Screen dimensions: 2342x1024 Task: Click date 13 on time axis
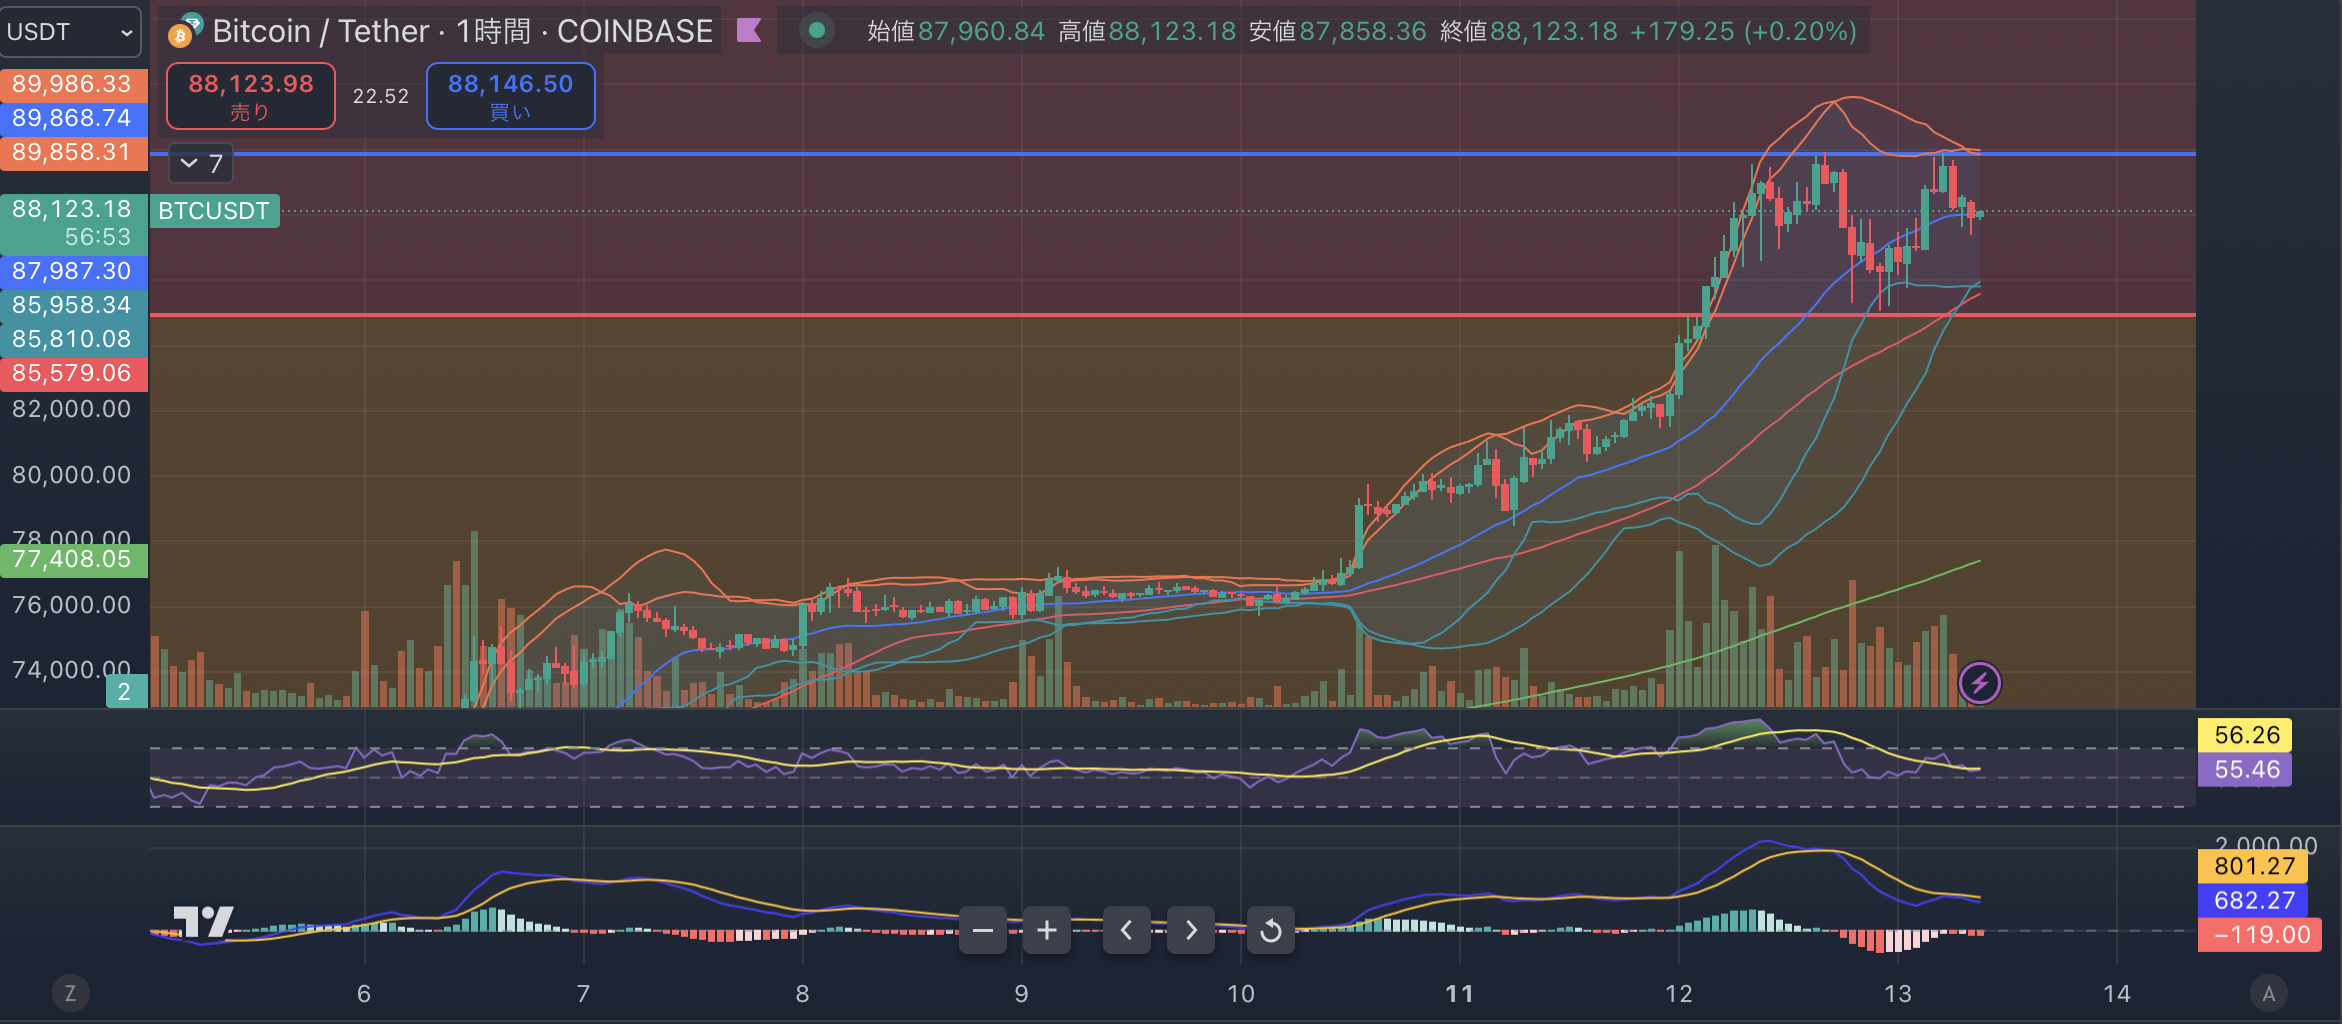[1897, 994]
